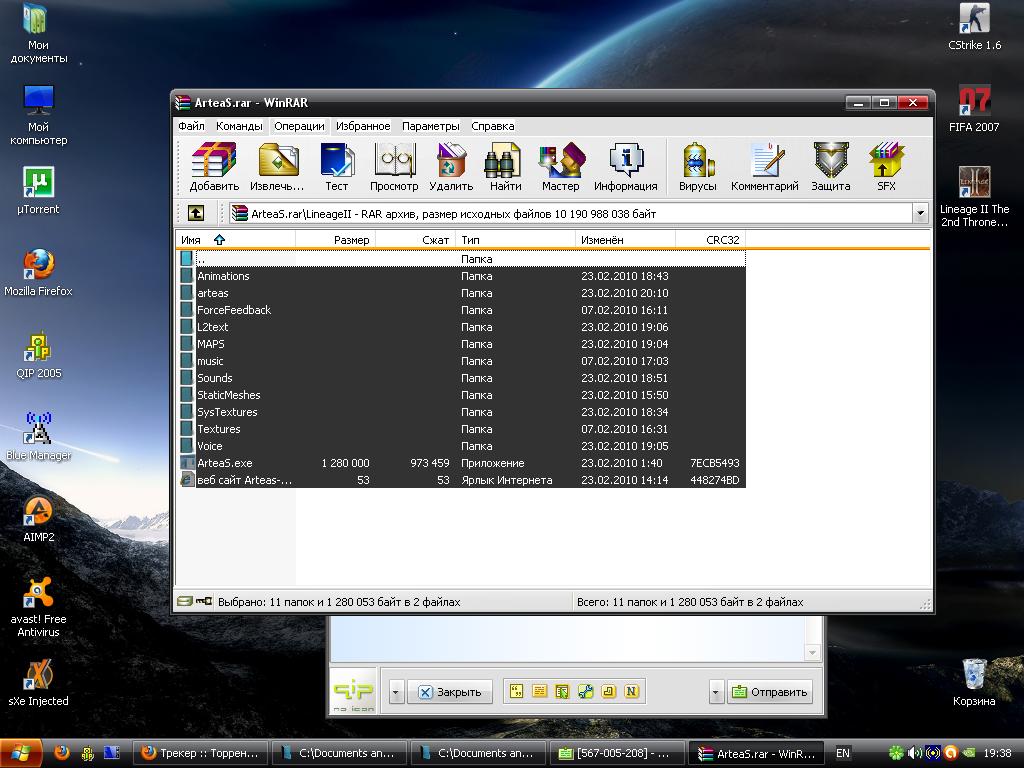The width and height of the screenshot is (1024, 768).
Task: Run the Тест archive test tool
Action: 337,167
